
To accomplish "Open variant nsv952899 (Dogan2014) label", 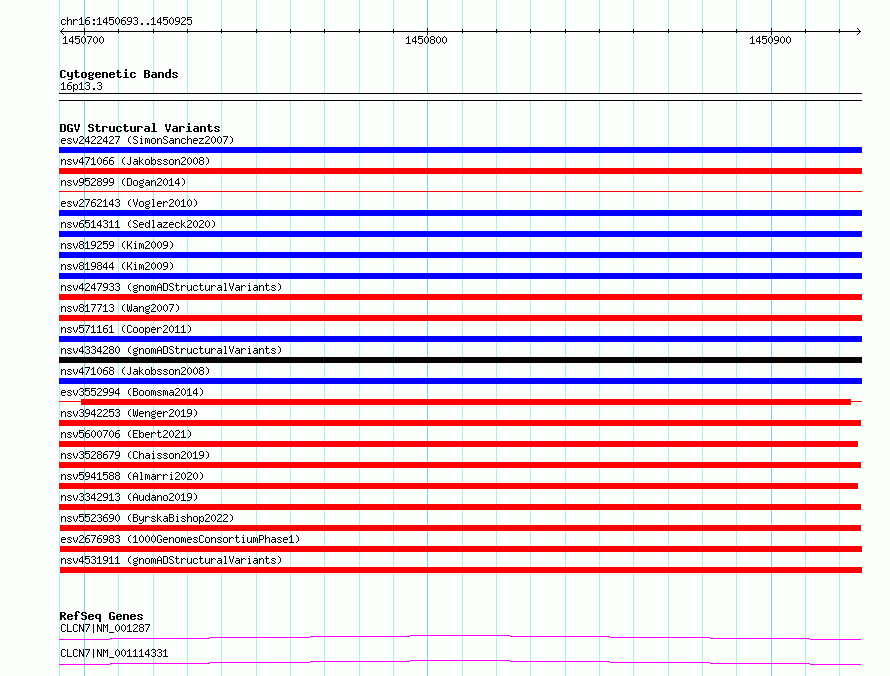I will click(x=123, y=182).
